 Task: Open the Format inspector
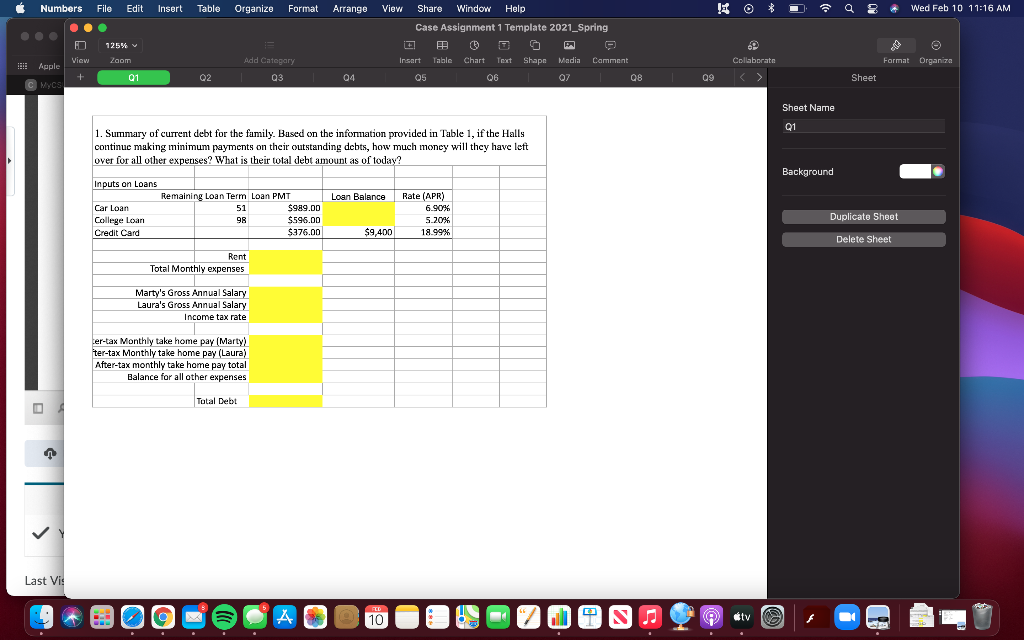coord(896,46)
